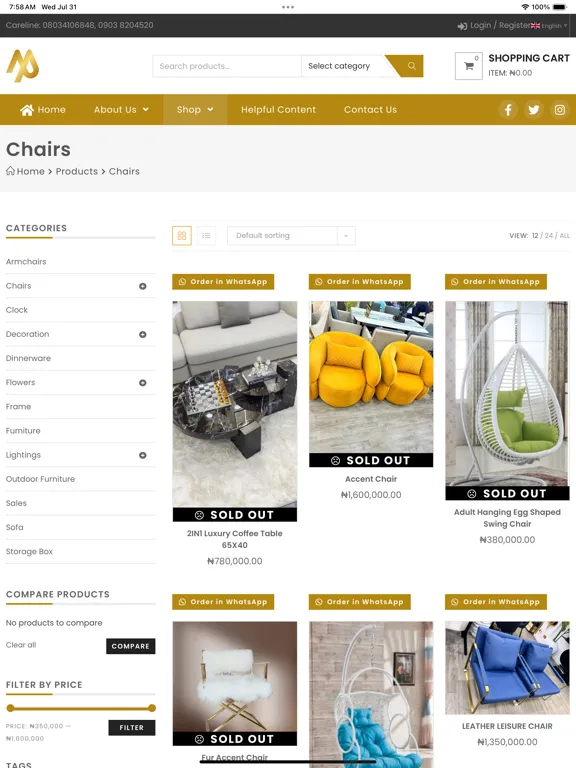Click Clear all compare link

click(x=21, y=645)
